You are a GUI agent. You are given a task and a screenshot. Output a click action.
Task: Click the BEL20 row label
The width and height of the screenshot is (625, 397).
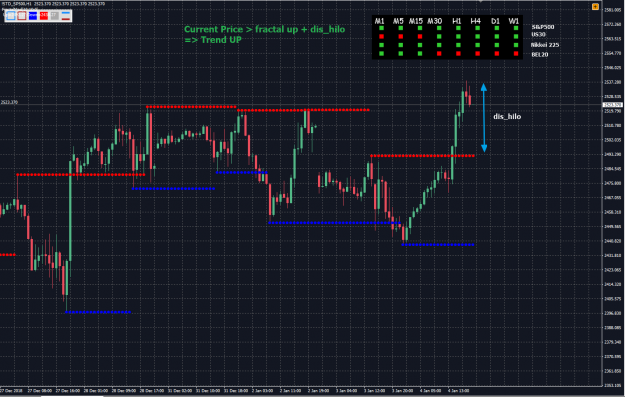pyautogui.click(x=540, y=54)
